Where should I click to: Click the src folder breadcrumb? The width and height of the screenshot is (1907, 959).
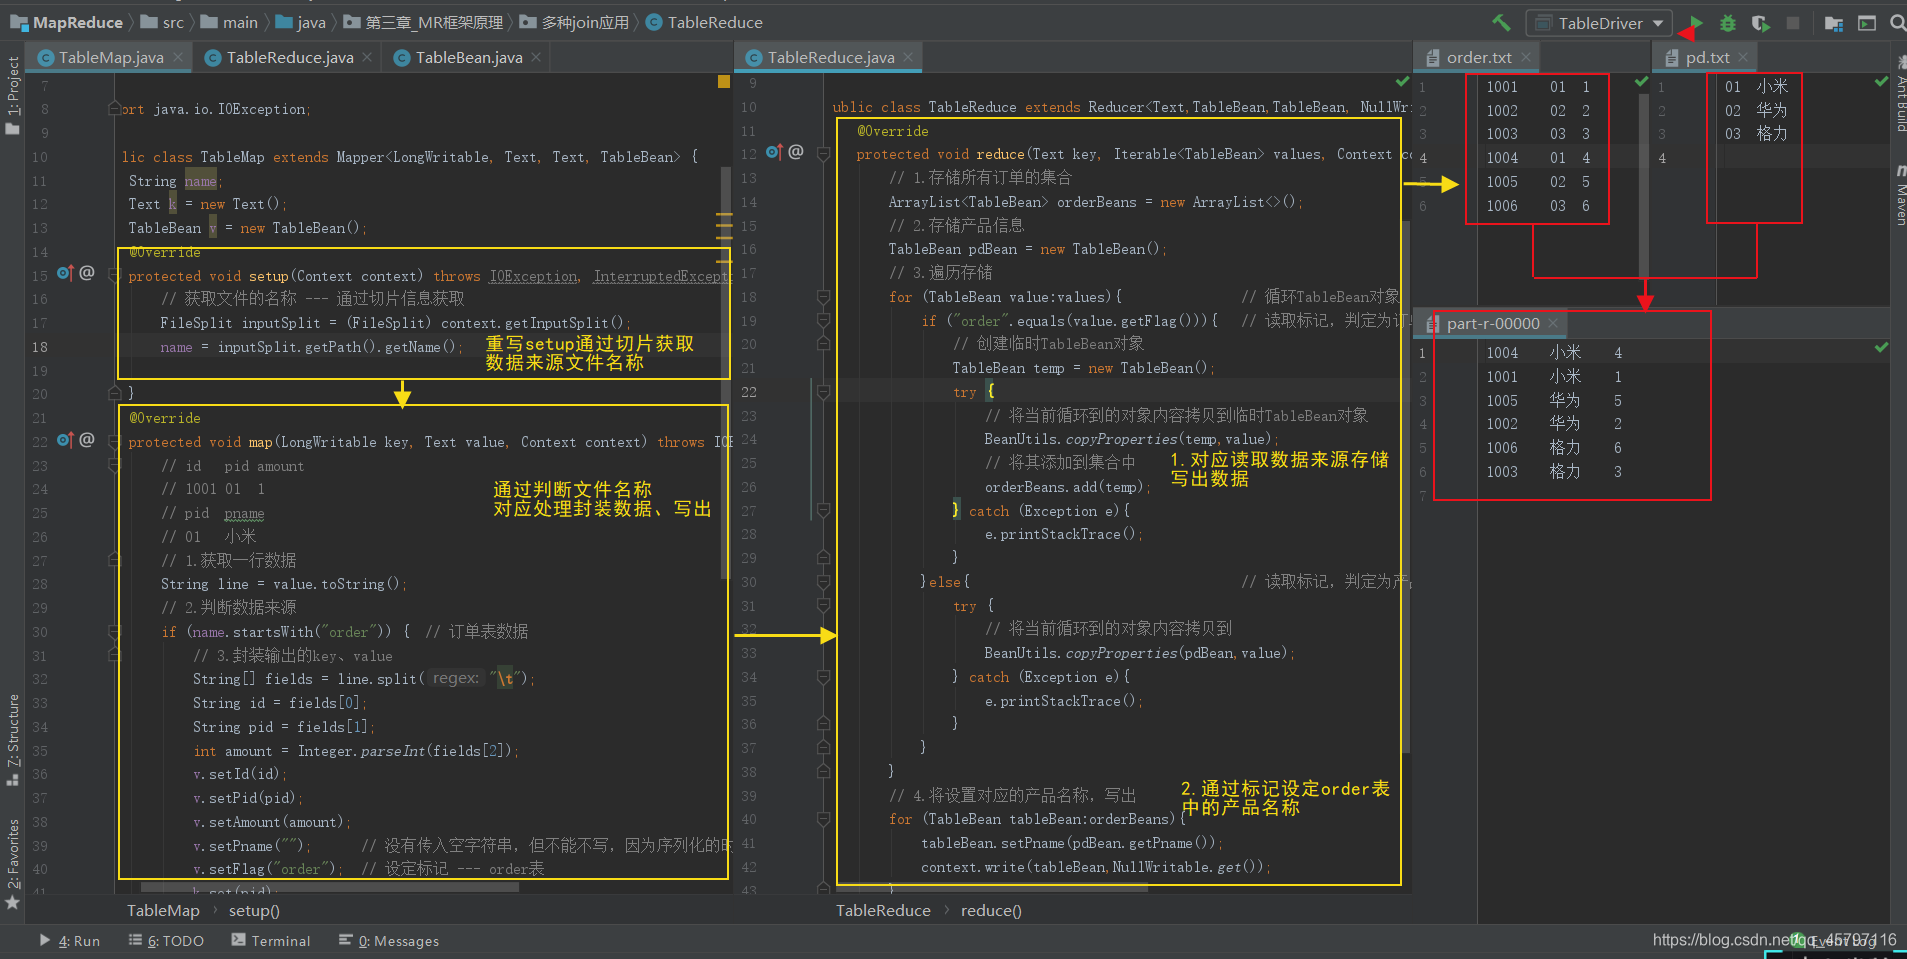click(x=162, y=22)
